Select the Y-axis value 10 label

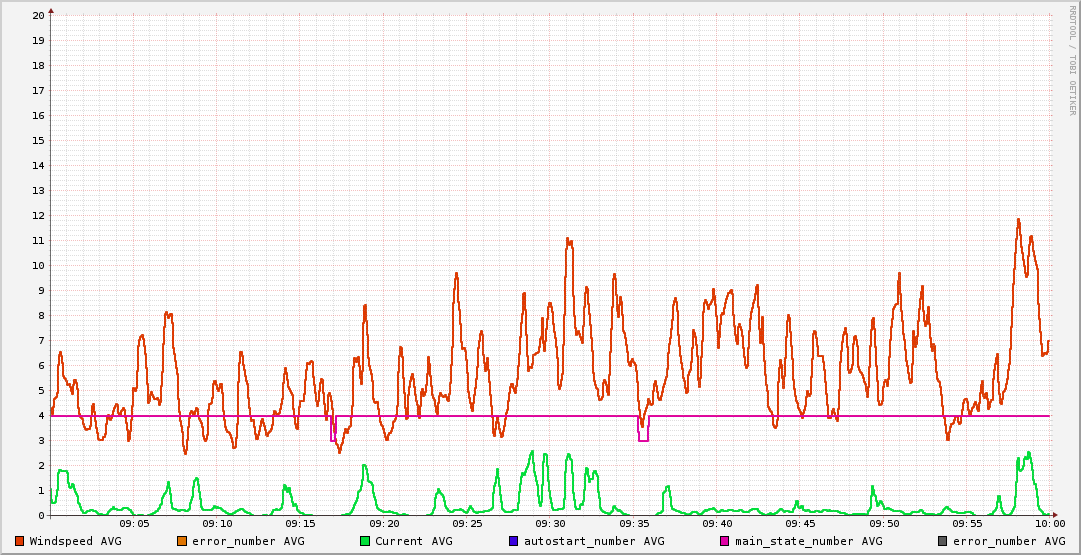[x=38, y=265]
